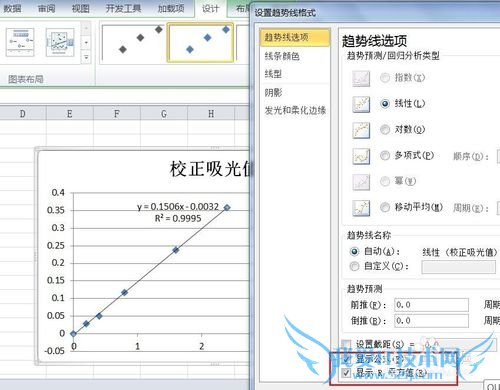Toggle 显示 R 平方值 checkbox
The width and height of the screenshot is (500, 390).
coord(347,373)
